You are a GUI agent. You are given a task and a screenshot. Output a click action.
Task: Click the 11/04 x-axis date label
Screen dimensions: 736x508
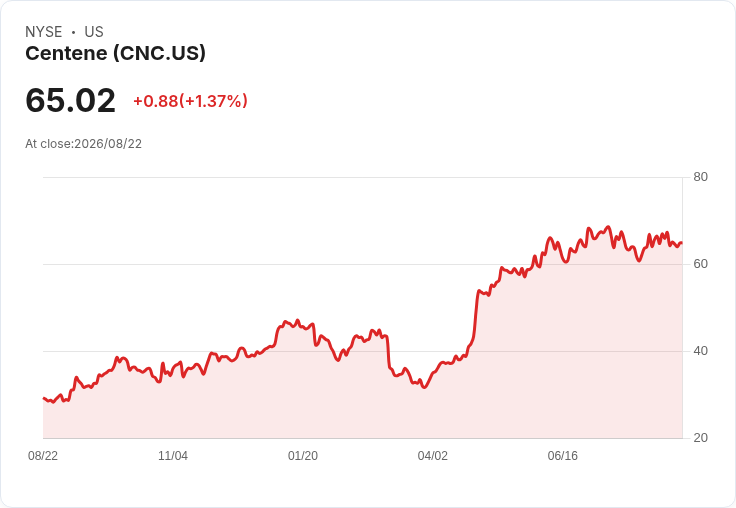click(x=173, y=455)
